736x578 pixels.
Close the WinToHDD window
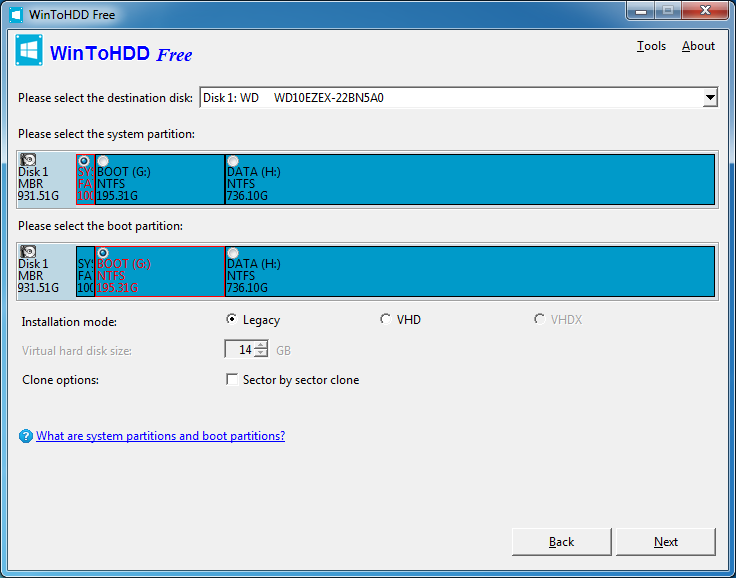click(705, 11)
